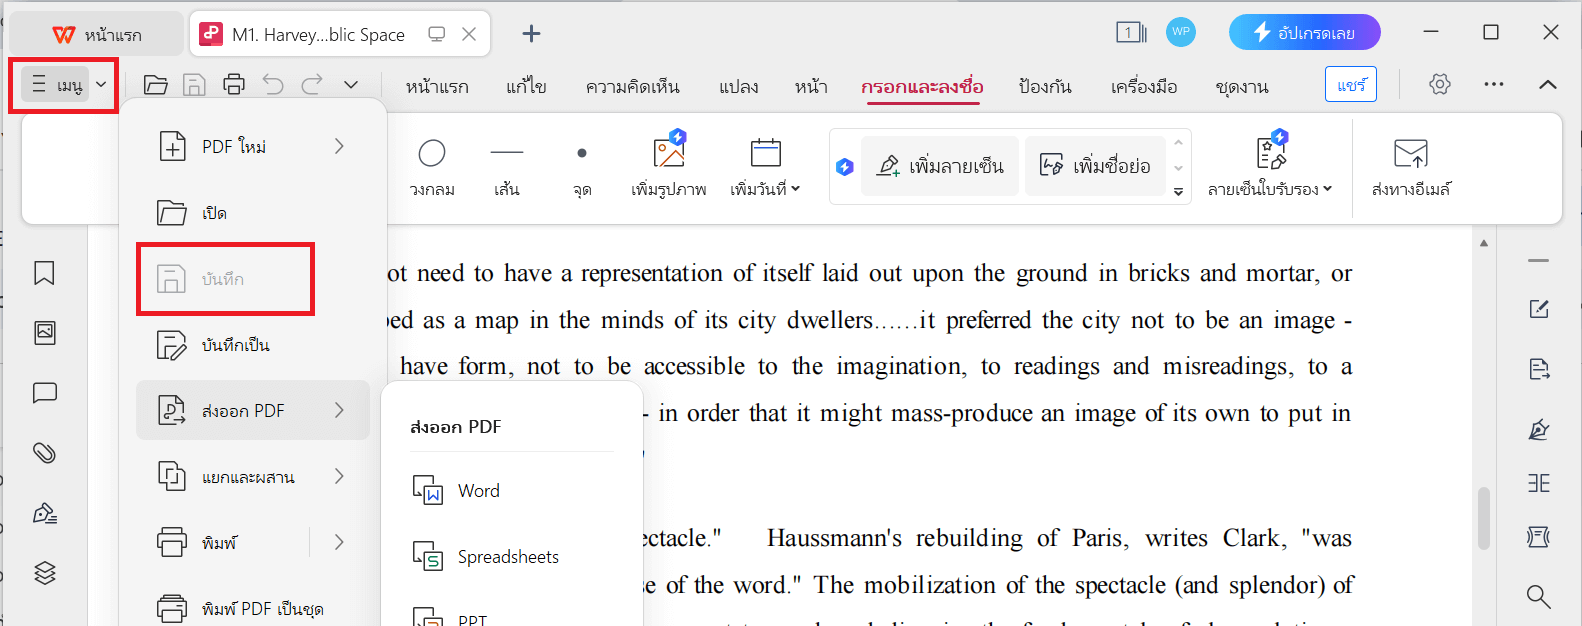Open the แปลง ribbon tab

pos(738,87)
